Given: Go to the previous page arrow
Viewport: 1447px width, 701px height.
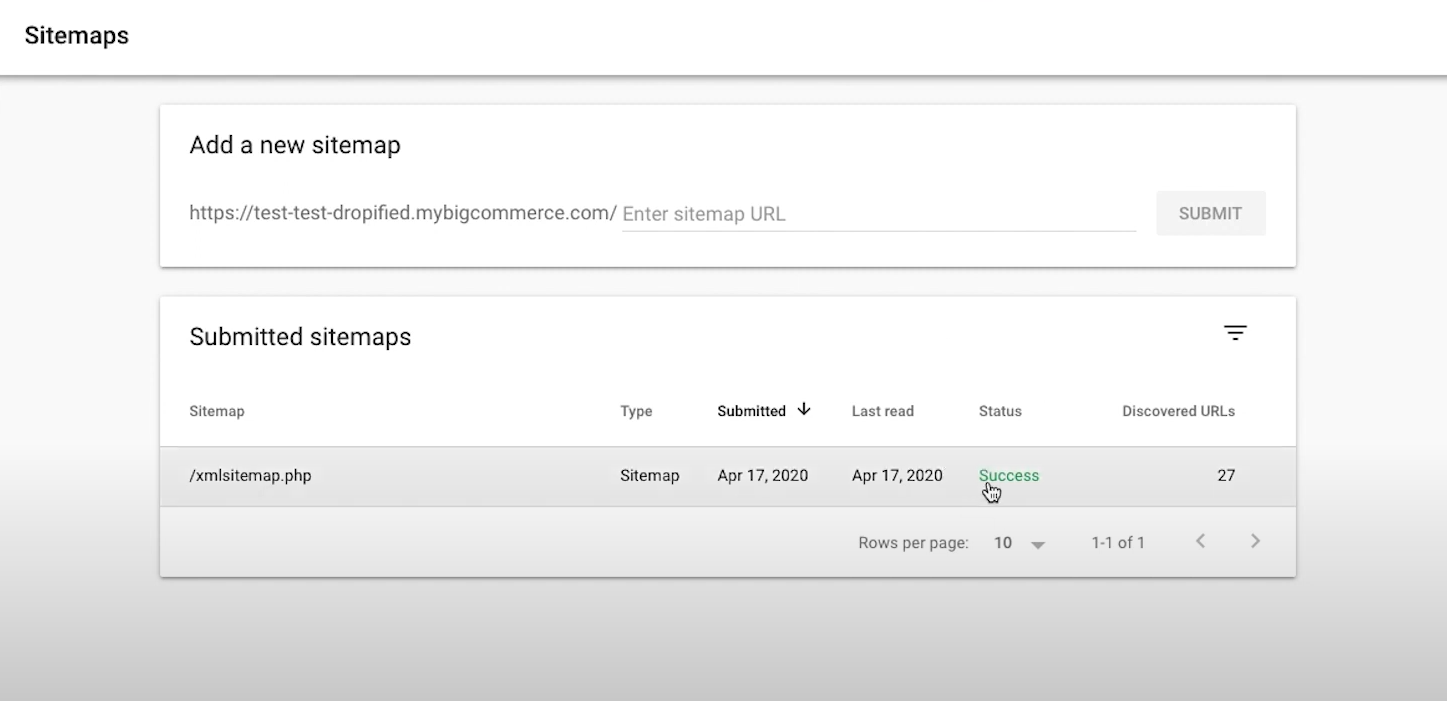Looking at the screenshot, I should (x=1201, y=541).
